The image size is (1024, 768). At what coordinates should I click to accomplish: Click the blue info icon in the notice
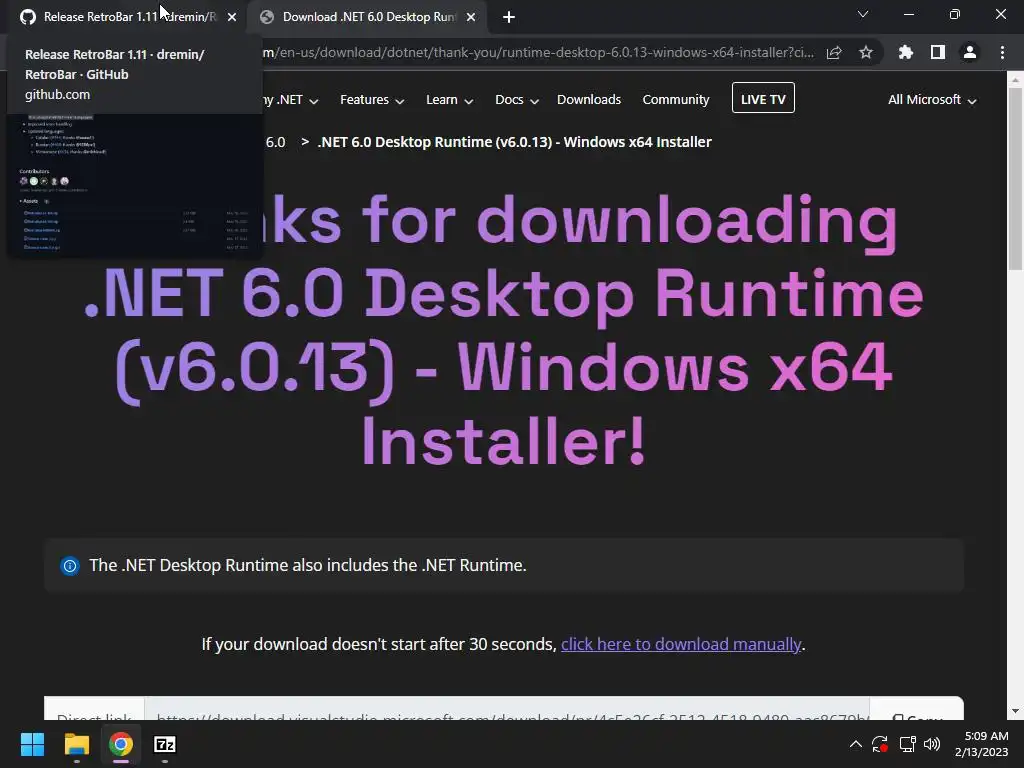tap(70, 566)
